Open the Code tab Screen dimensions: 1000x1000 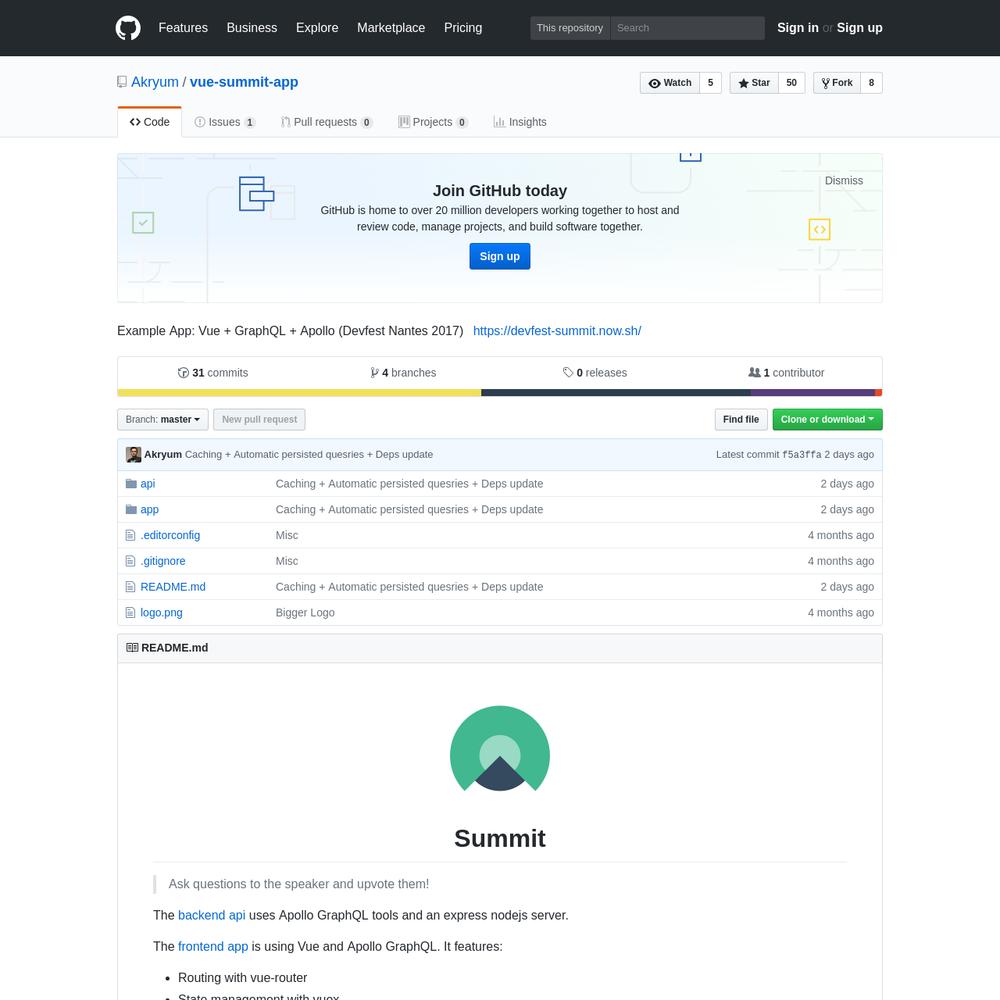(x=149, y=122)
